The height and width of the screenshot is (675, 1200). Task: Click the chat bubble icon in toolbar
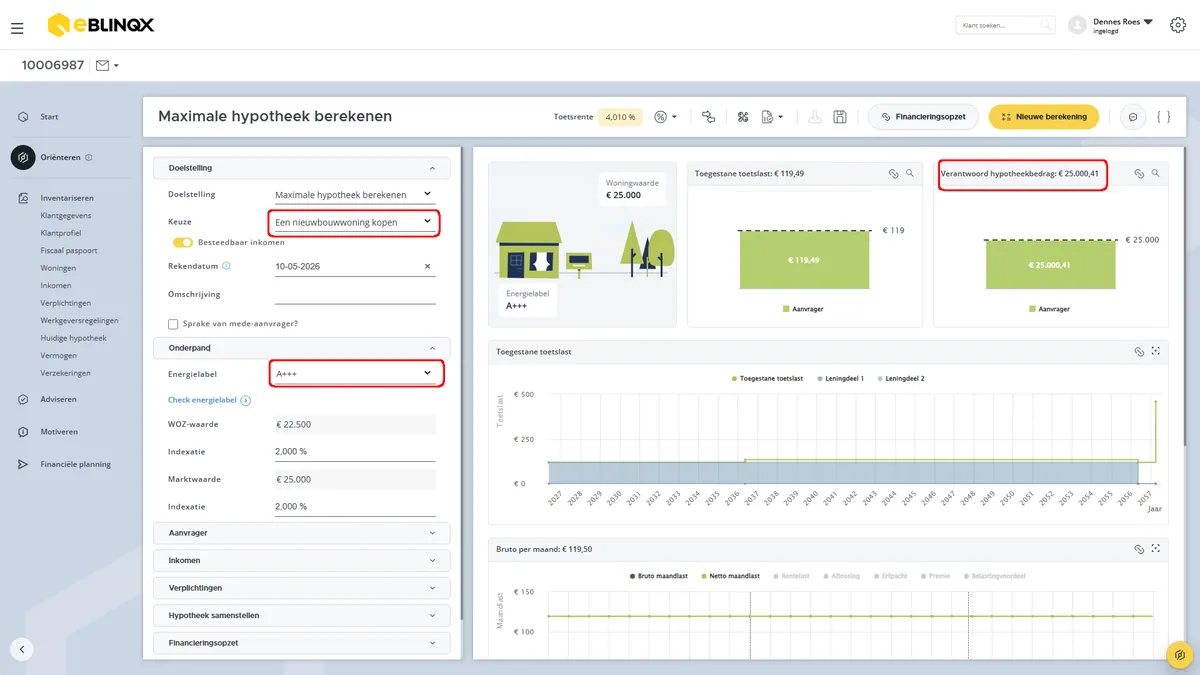[x=1133, y=117]
